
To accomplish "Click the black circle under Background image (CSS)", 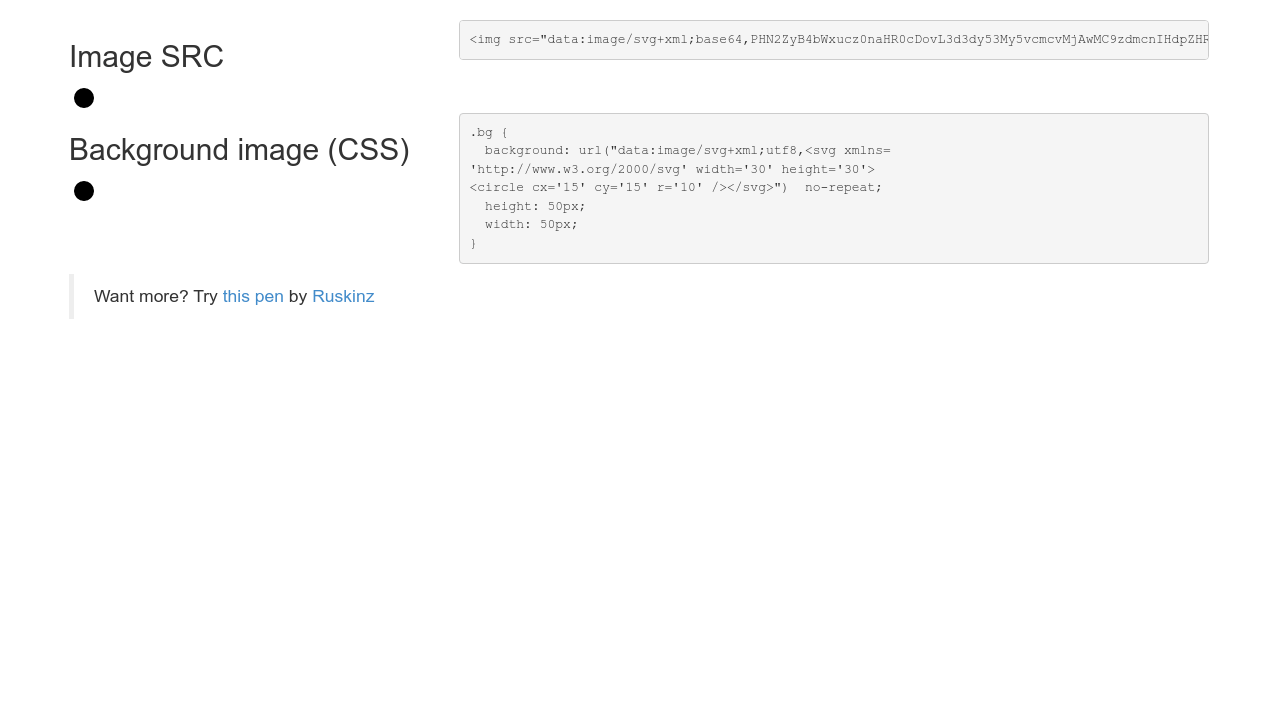I will coord(84,191).
